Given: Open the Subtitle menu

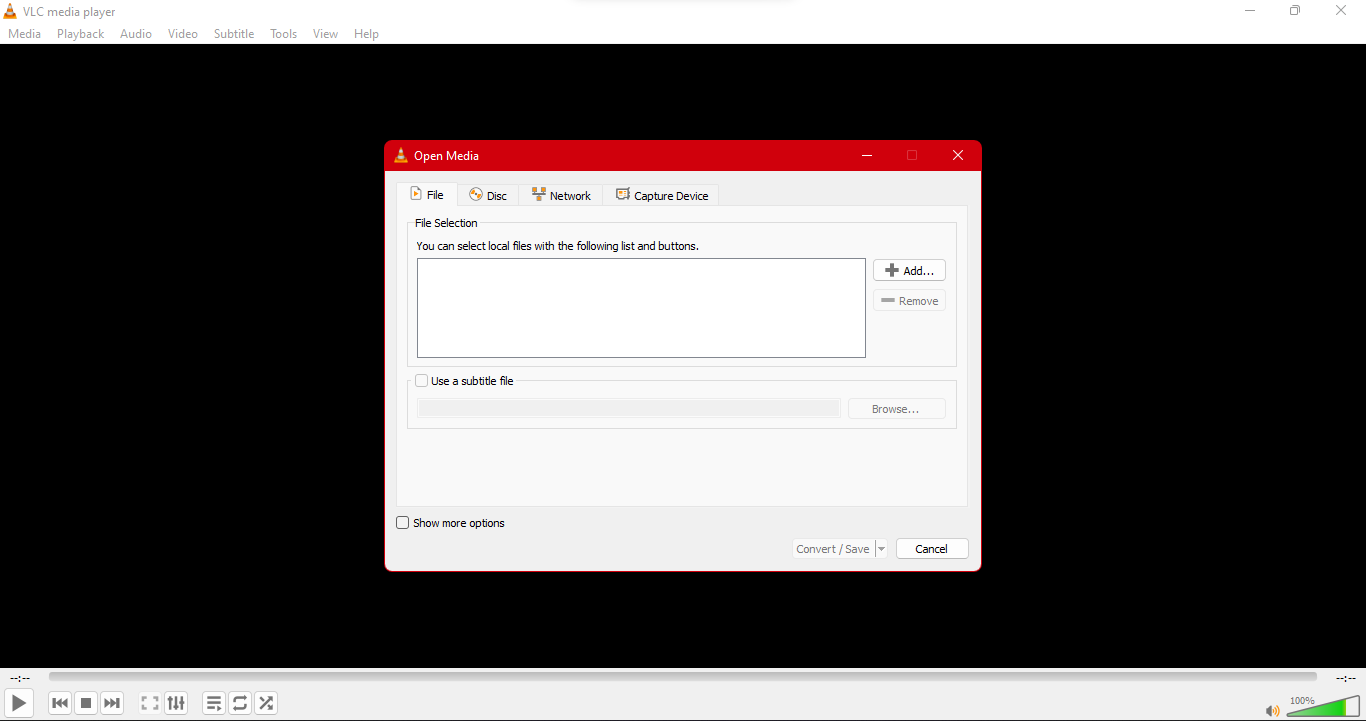Looking at the screenshot, I should point(234,34).
